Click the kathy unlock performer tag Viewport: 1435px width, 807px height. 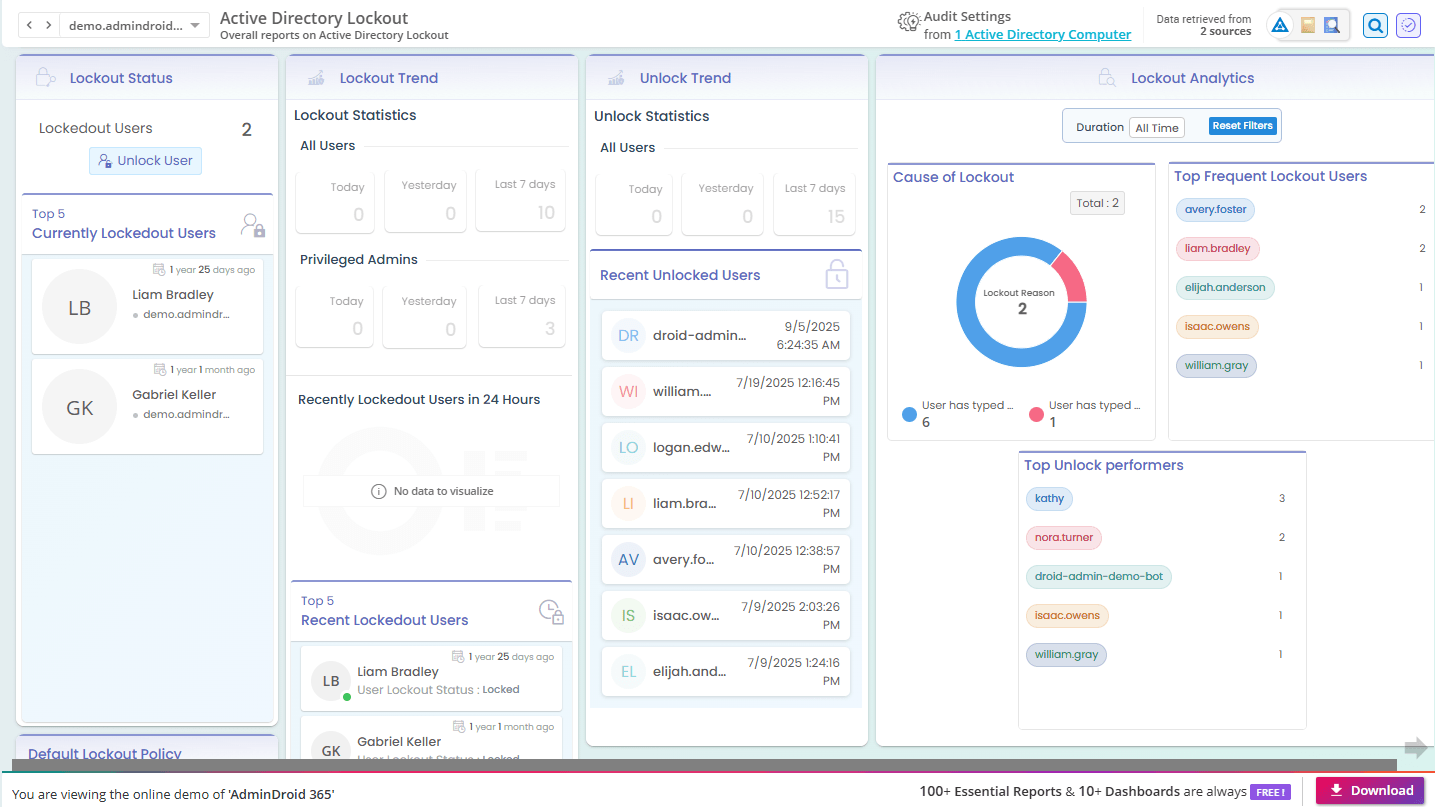pyautogui.click(x=1049, y=499)
